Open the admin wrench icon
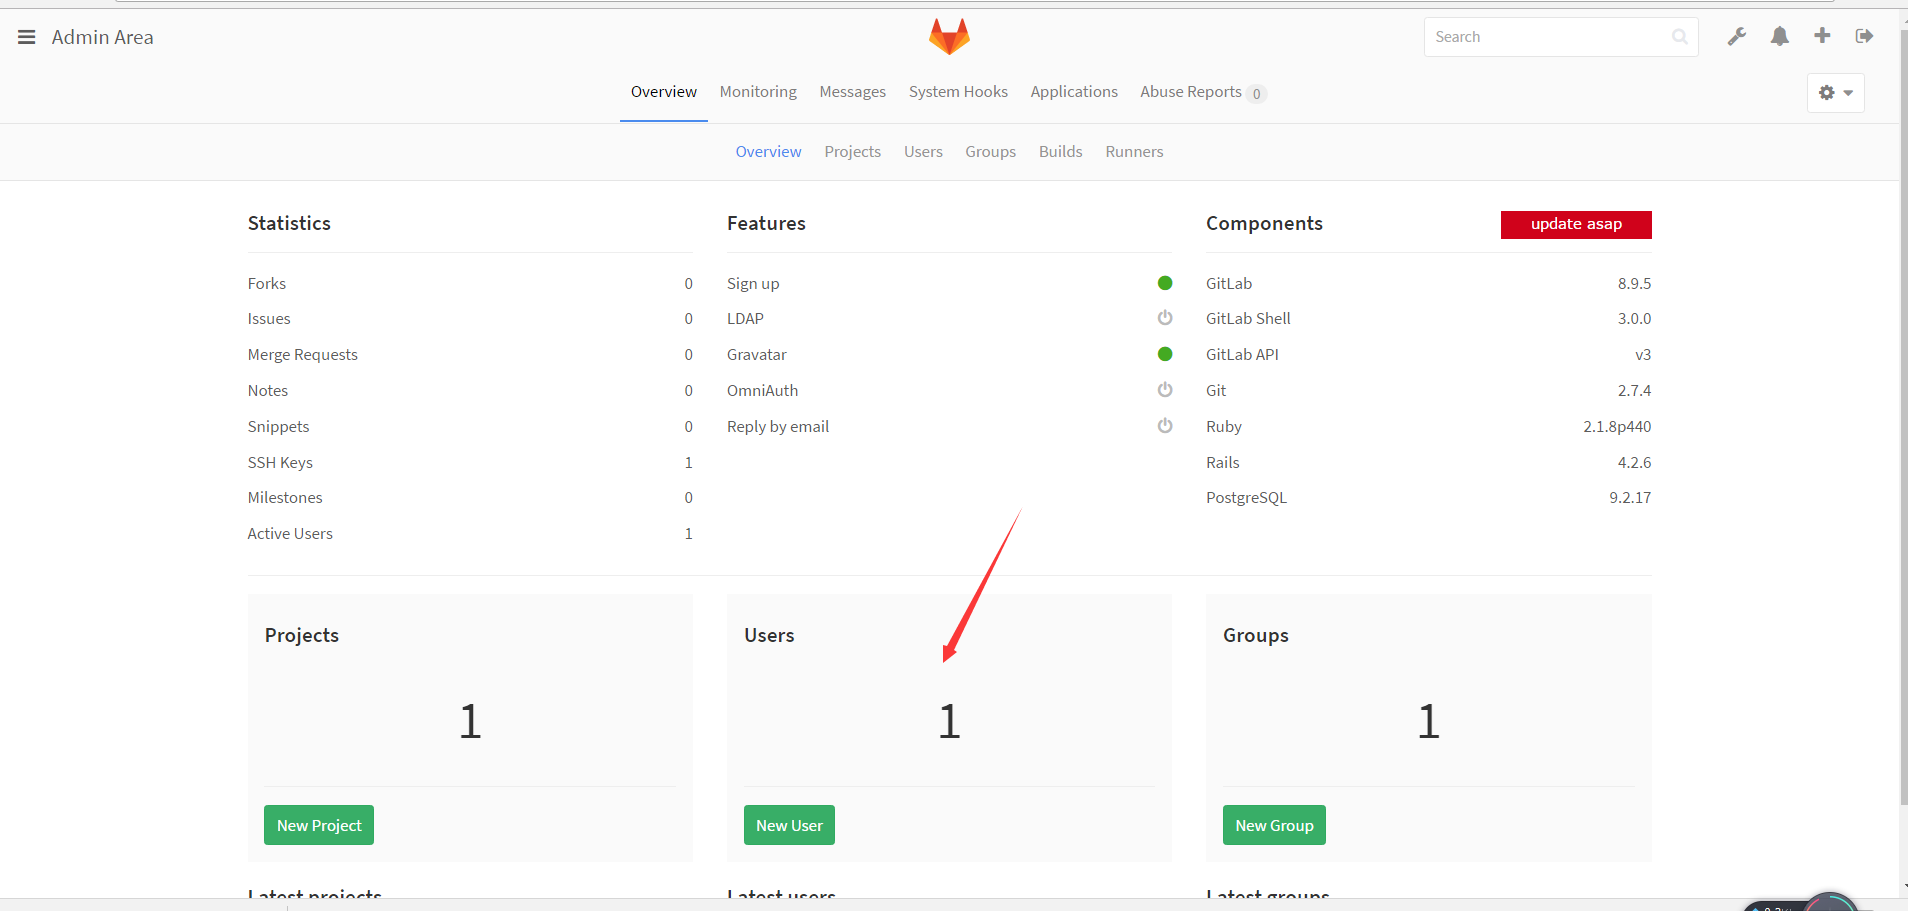Viewport: 1908px width, 911px height. (x=1737, y=37)
